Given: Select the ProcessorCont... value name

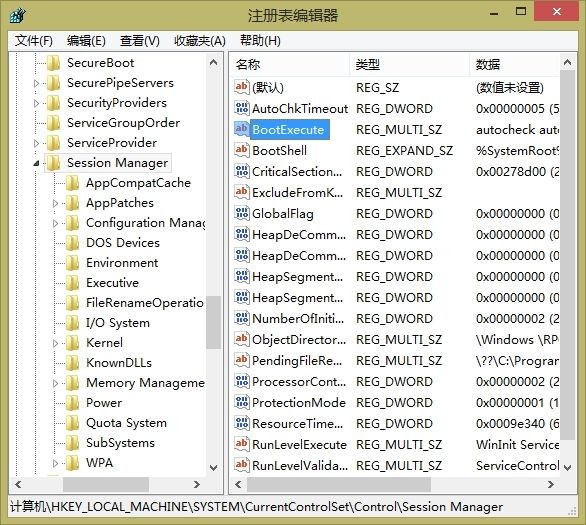Looking at the screenshot, I should (x=299, y=382).
